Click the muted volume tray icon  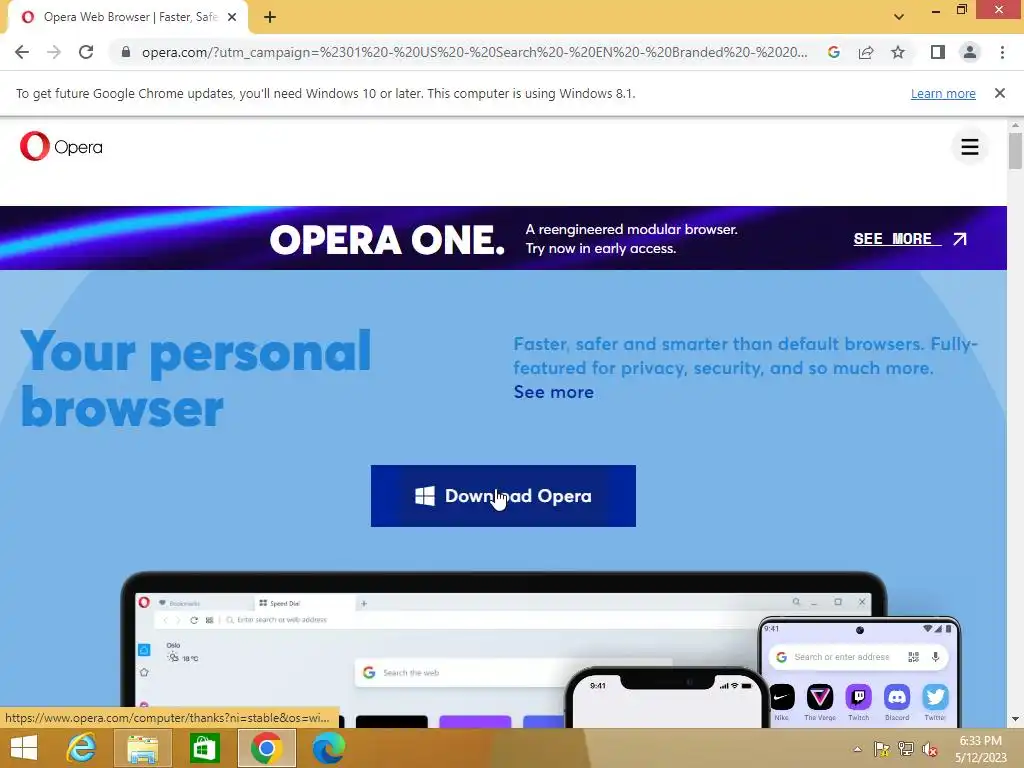(x=930, y=749)
